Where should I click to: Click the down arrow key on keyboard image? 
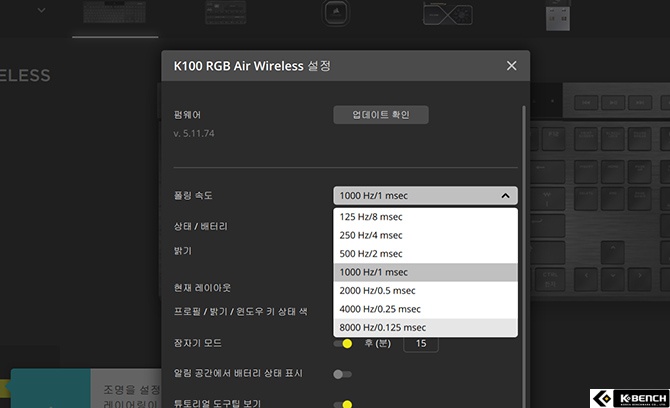click(x=612, y=278)
